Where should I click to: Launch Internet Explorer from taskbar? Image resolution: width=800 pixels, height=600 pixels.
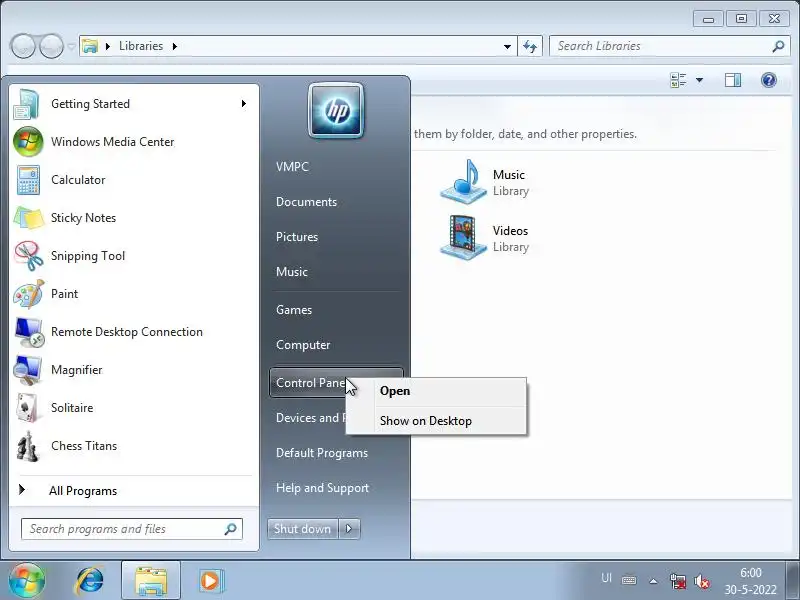[x=90, y=581]
